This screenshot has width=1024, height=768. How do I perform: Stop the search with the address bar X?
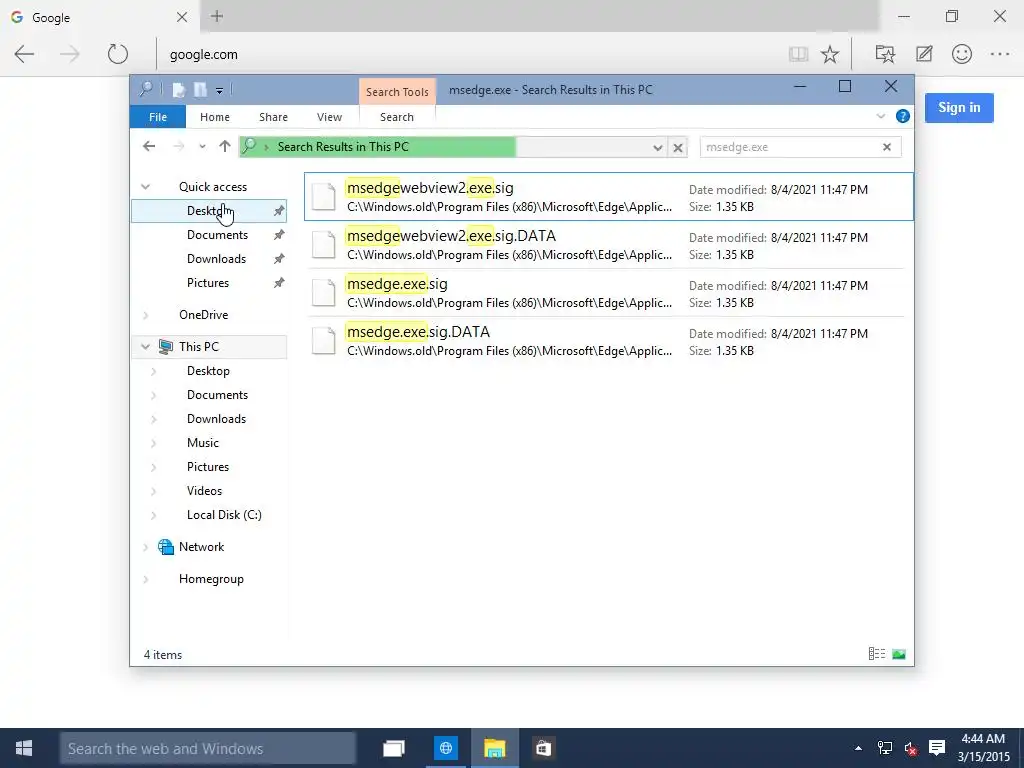(x=678, y=148)
